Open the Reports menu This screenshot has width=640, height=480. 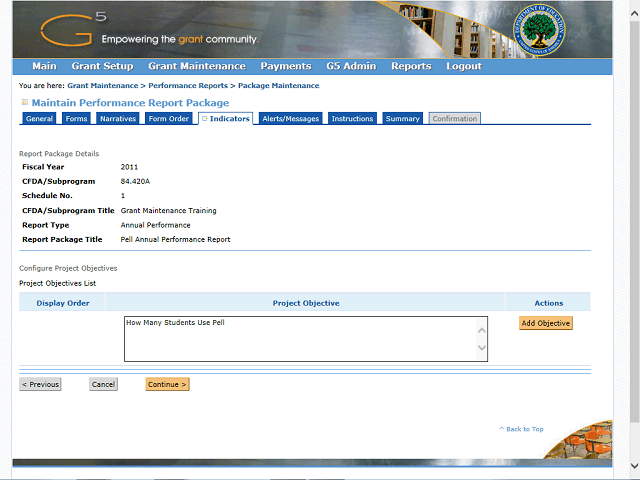tap(411, 66)
